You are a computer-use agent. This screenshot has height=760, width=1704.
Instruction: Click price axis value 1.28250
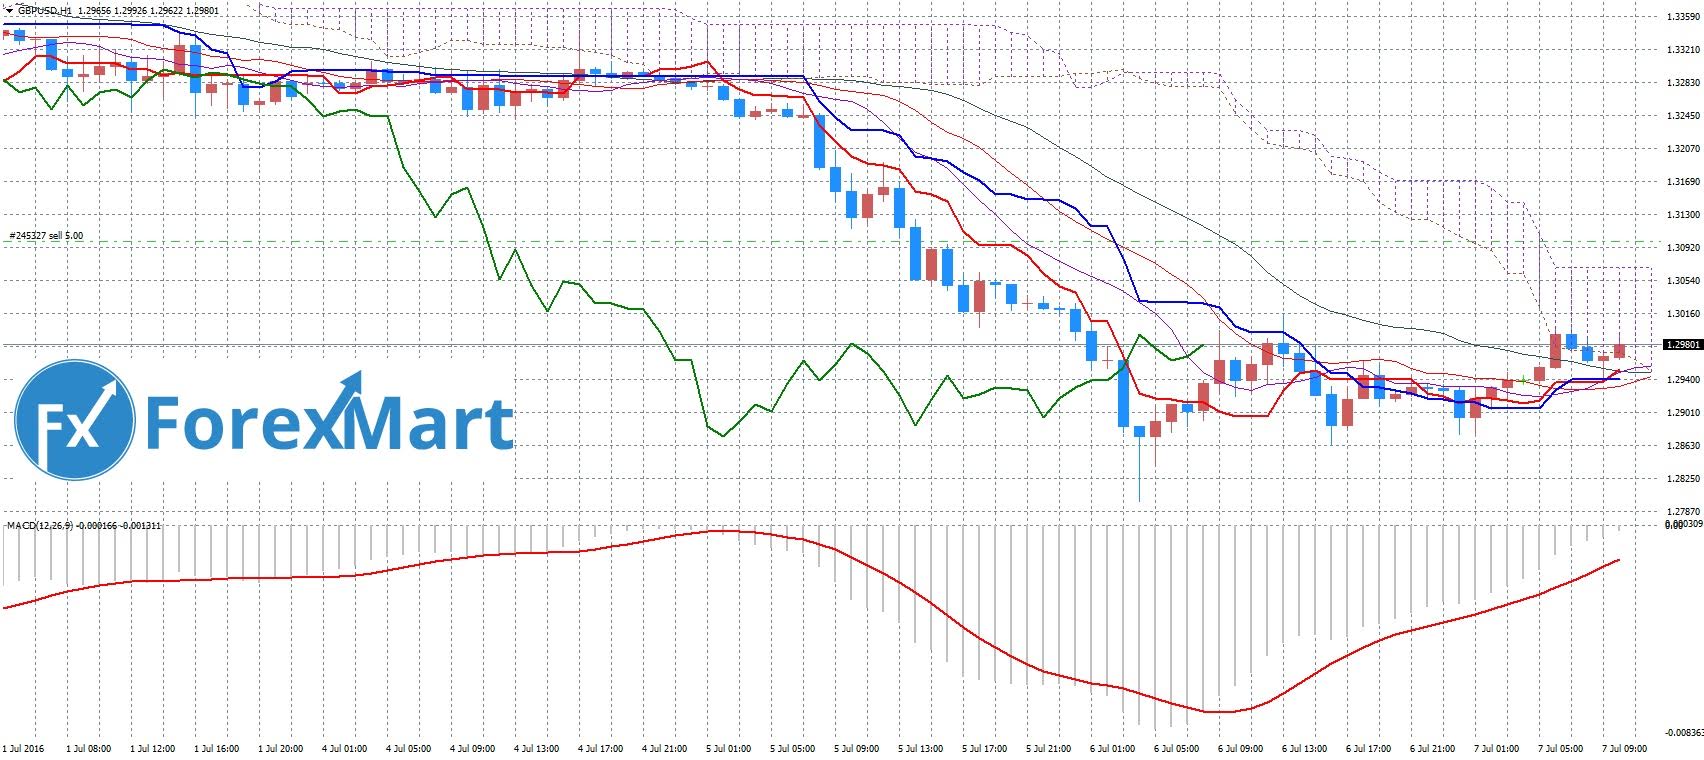1682,479
